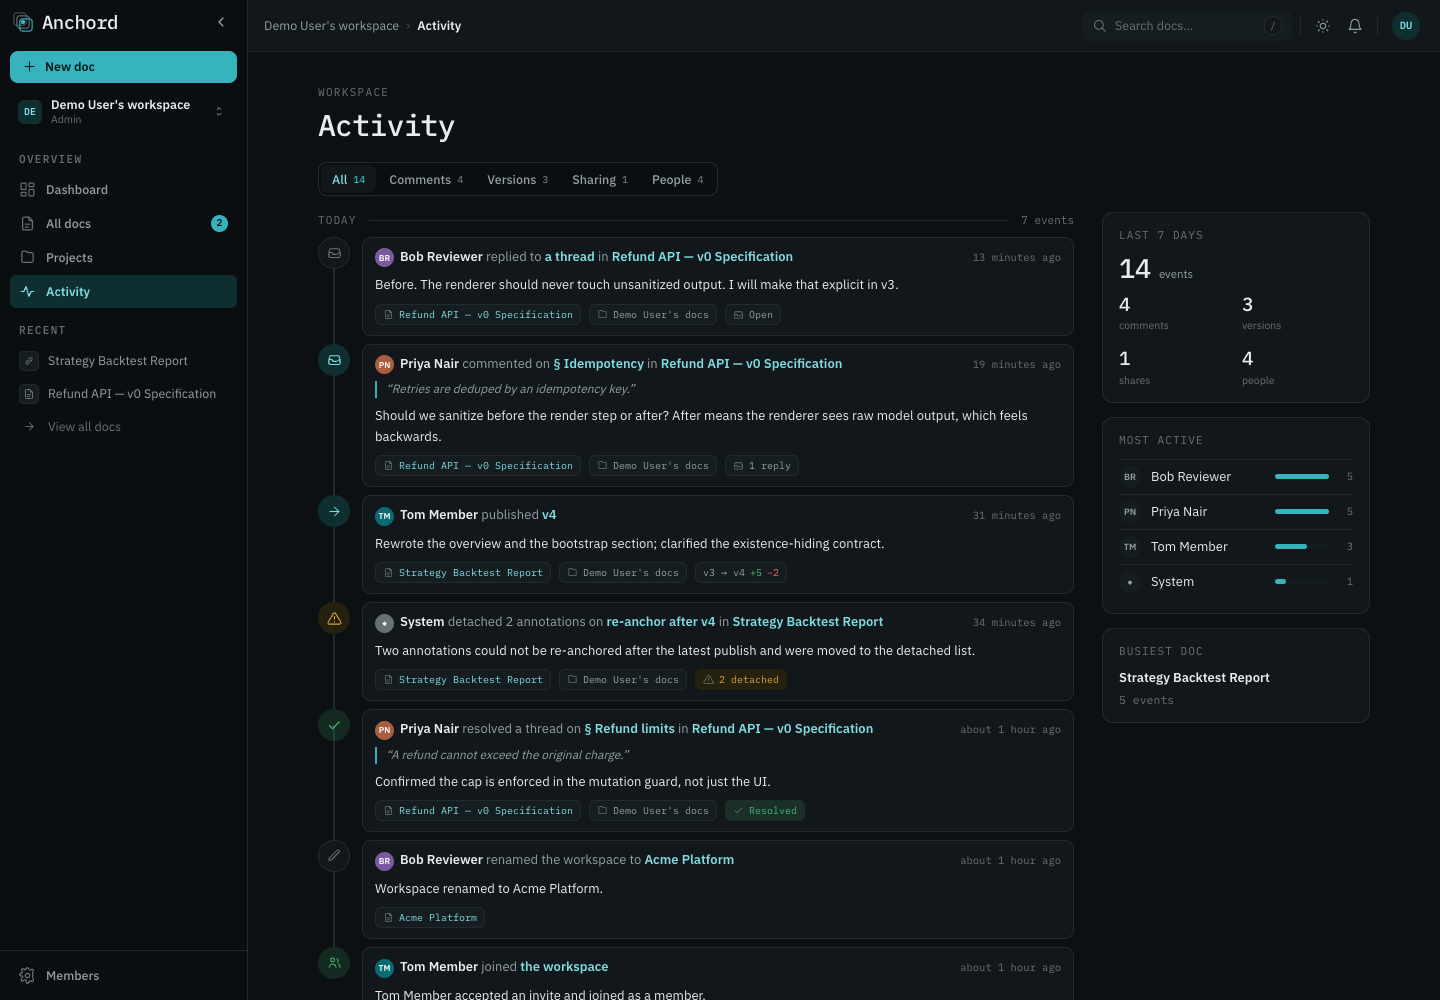Click the Demo User's workspace breadcrumb
This screenshot has height=1000, width=1440.
pyautogui.click(x=331, y=26)
